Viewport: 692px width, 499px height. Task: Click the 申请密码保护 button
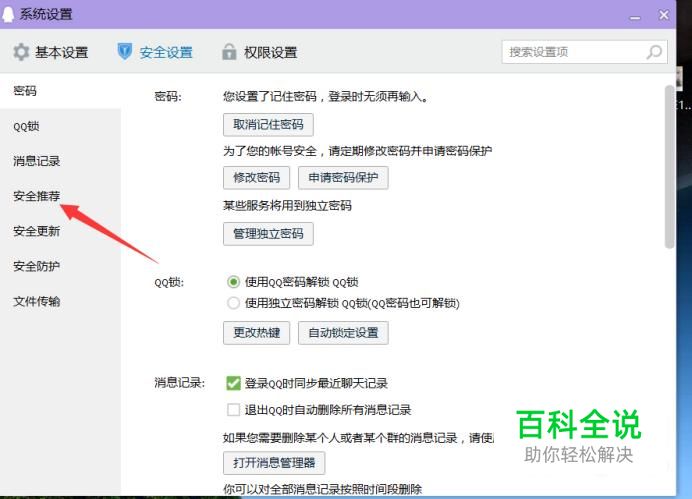click(343, 178)
